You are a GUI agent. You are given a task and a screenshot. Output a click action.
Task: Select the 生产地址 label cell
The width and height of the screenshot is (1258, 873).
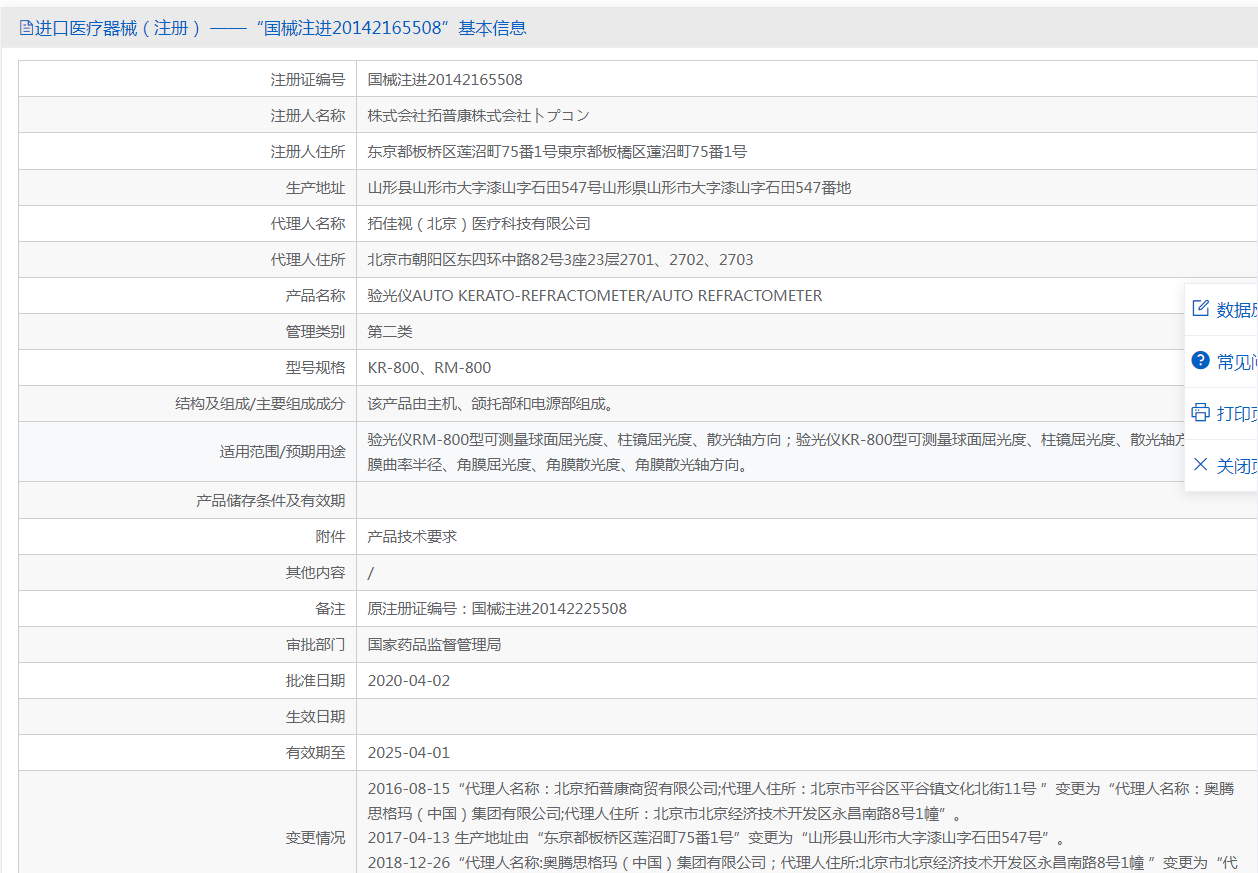[x=188, y=187]
